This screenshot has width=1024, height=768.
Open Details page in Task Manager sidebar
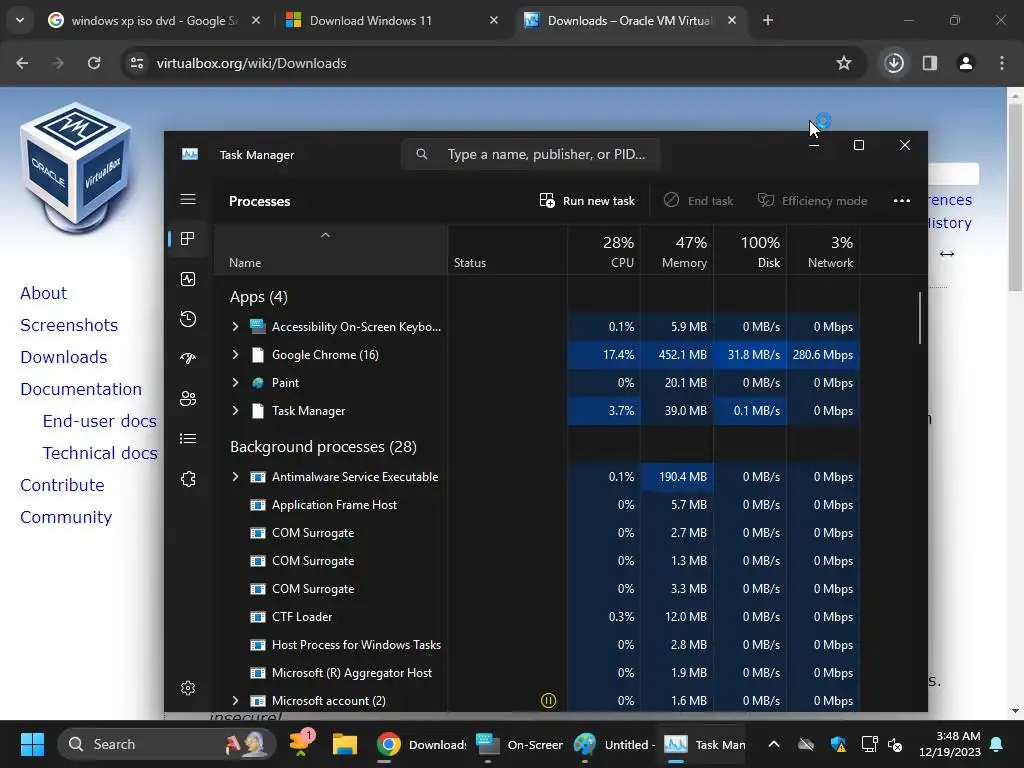point(188,439)
